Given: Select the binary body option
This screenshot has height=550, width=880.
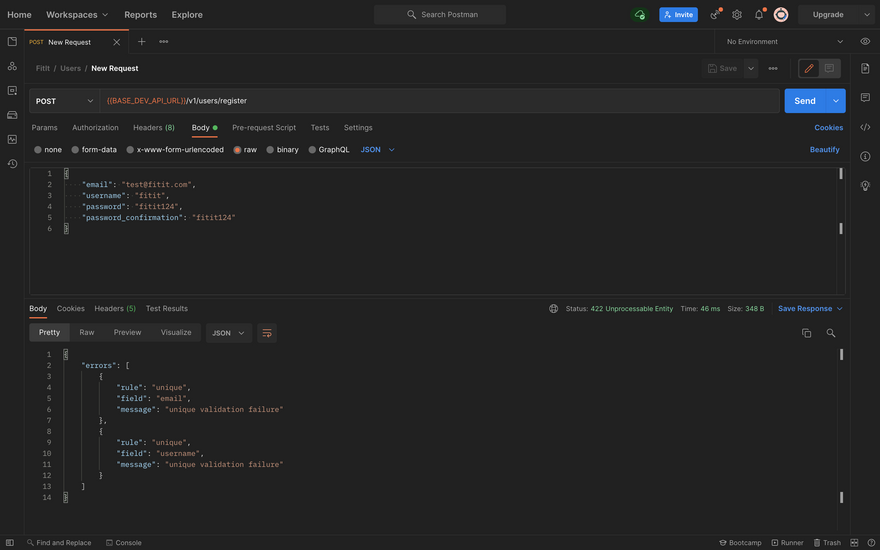Looking at the screenshot, I should point(282,150).
